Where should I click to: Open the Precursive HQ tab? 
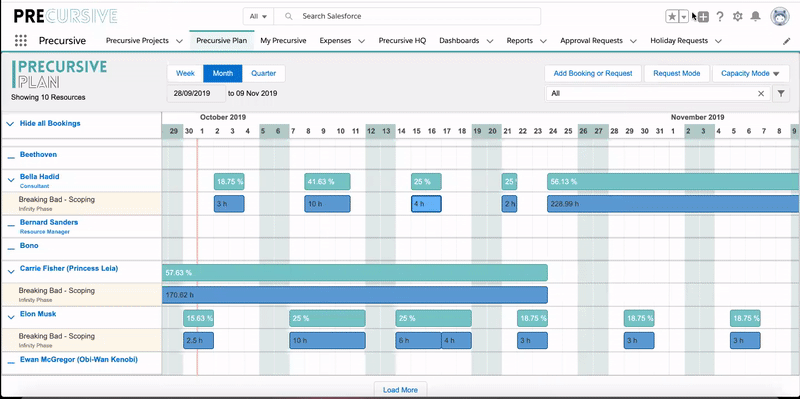(x=402, y=41)
